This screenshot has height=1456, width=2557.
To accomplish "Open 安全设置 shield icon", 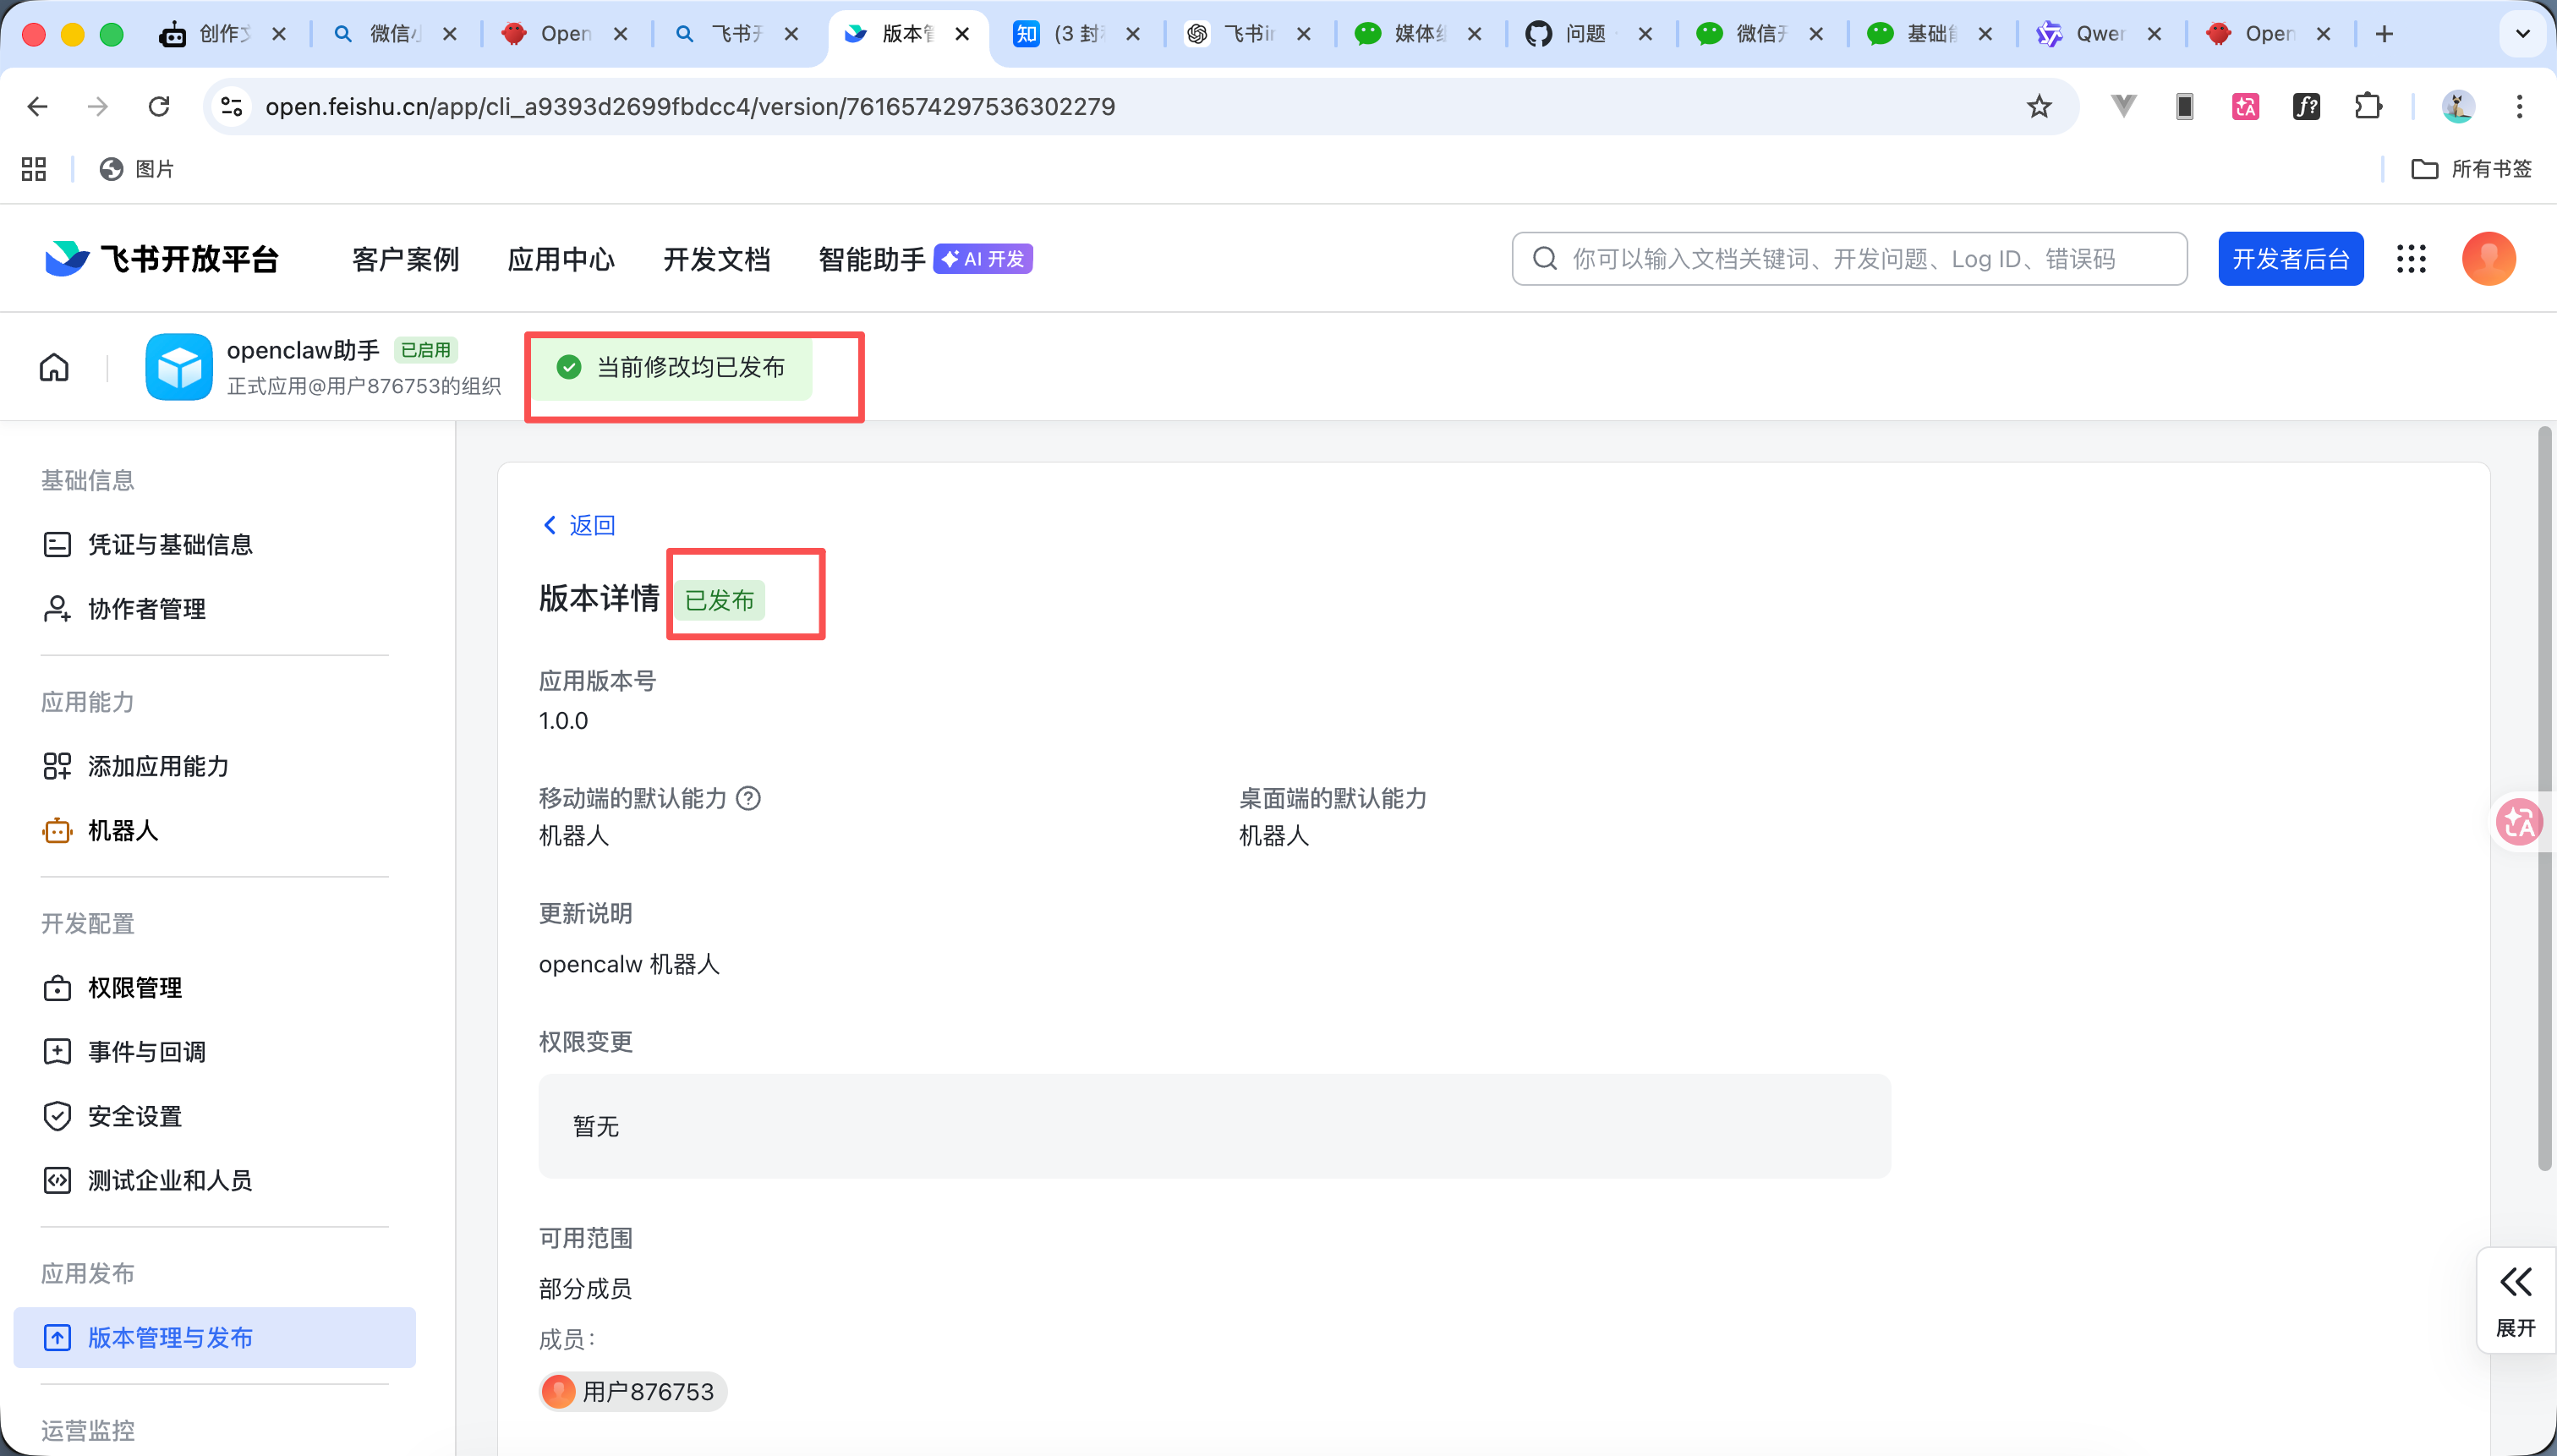I will pos(57,1116).
